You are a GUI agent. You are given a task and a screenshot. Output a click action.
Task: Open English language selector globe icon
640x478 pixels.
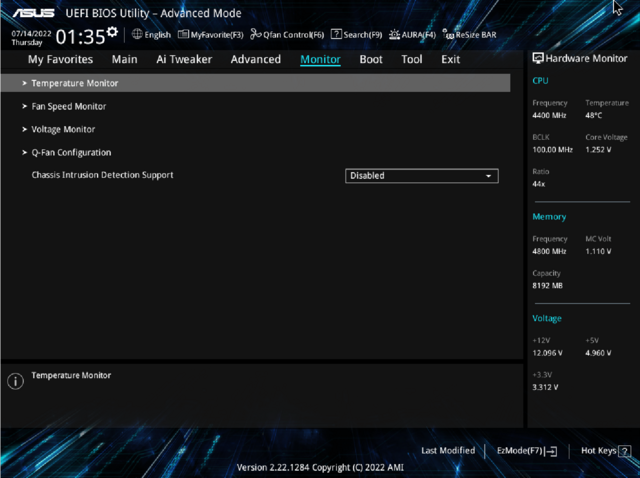138,34
